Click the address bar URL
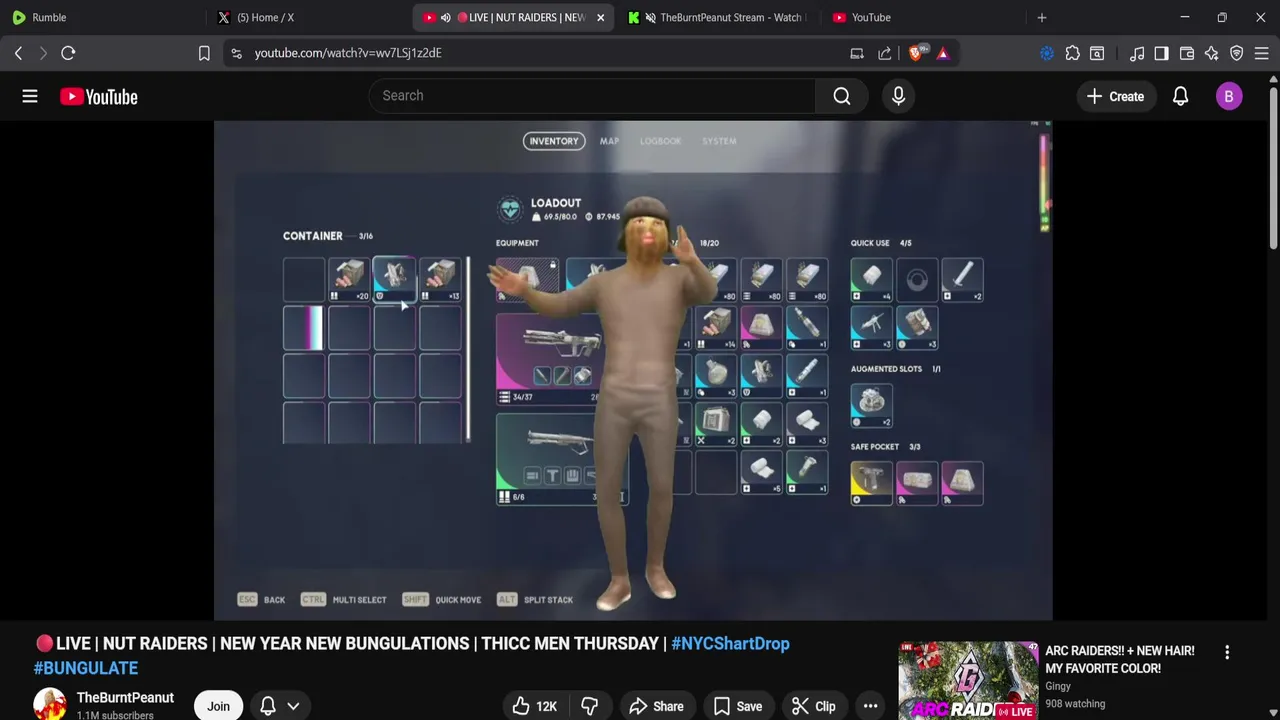This screenshot has height=720, width=1280. click(348, 53)
